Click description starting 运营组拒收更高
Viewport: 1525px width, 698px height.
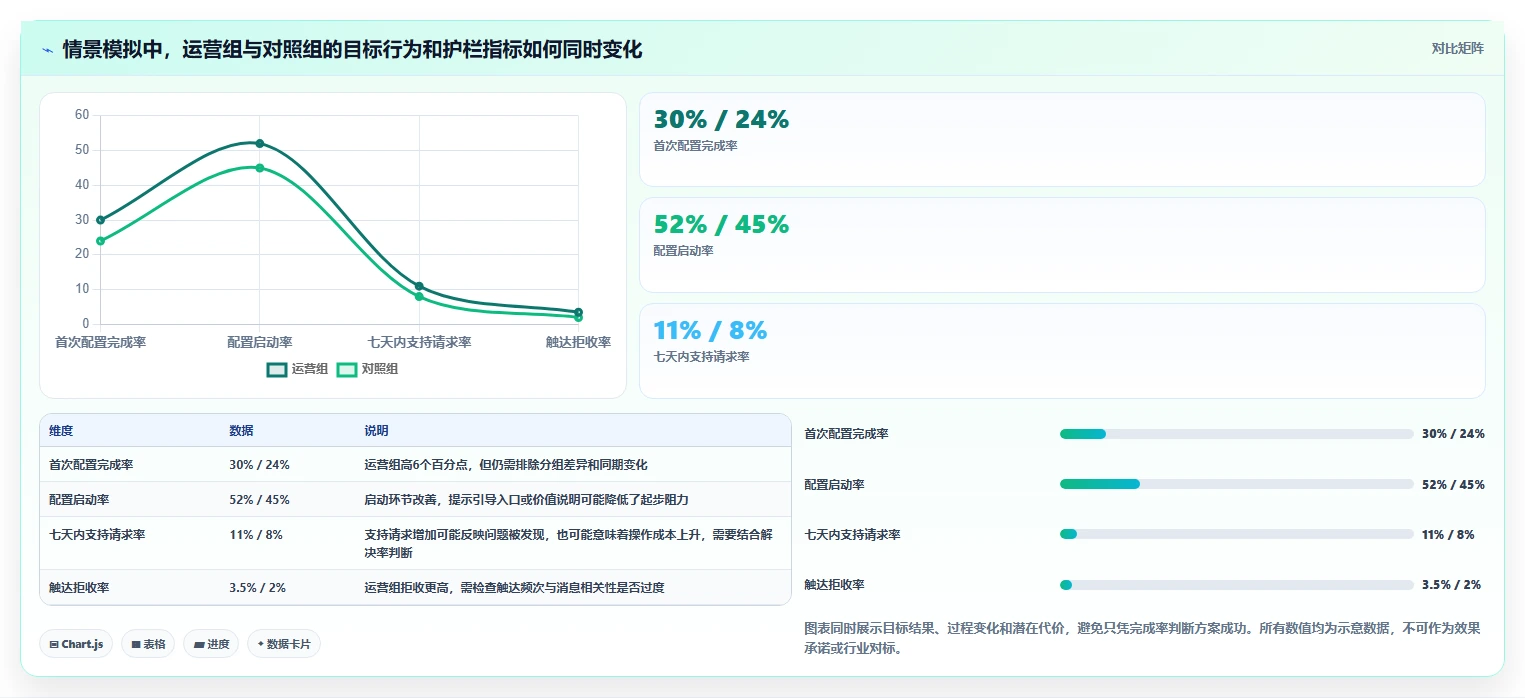click(x=514, y=588)
